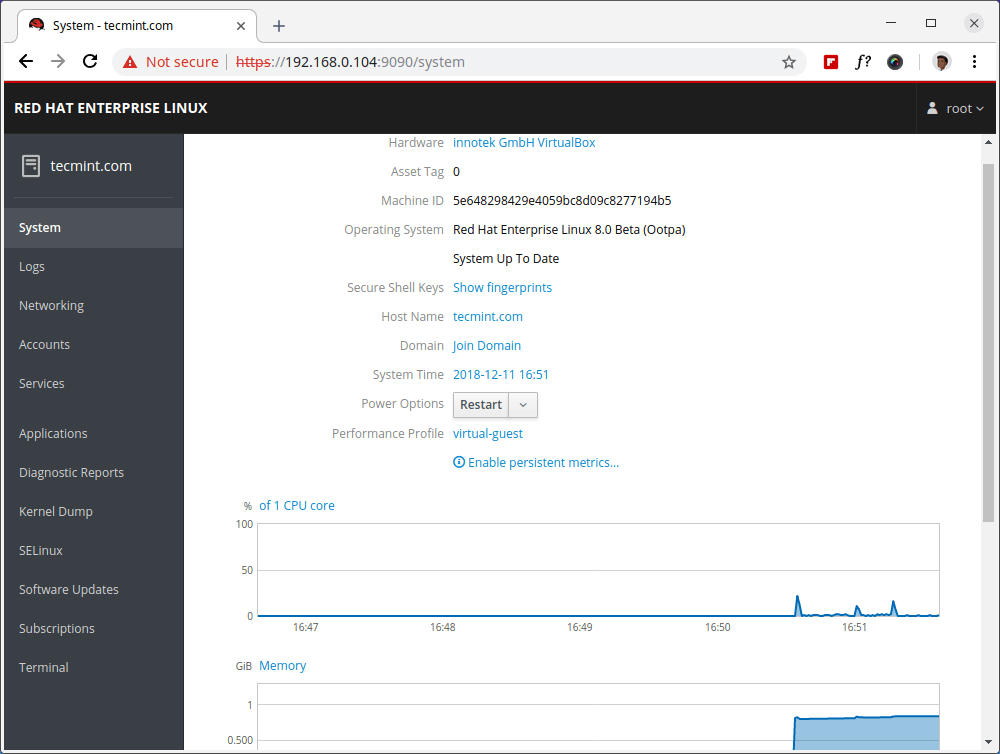Viewport: 1000px width, 754px height.
Task: Select Terminal from the sidebar
Action: [x=44, y=668]
